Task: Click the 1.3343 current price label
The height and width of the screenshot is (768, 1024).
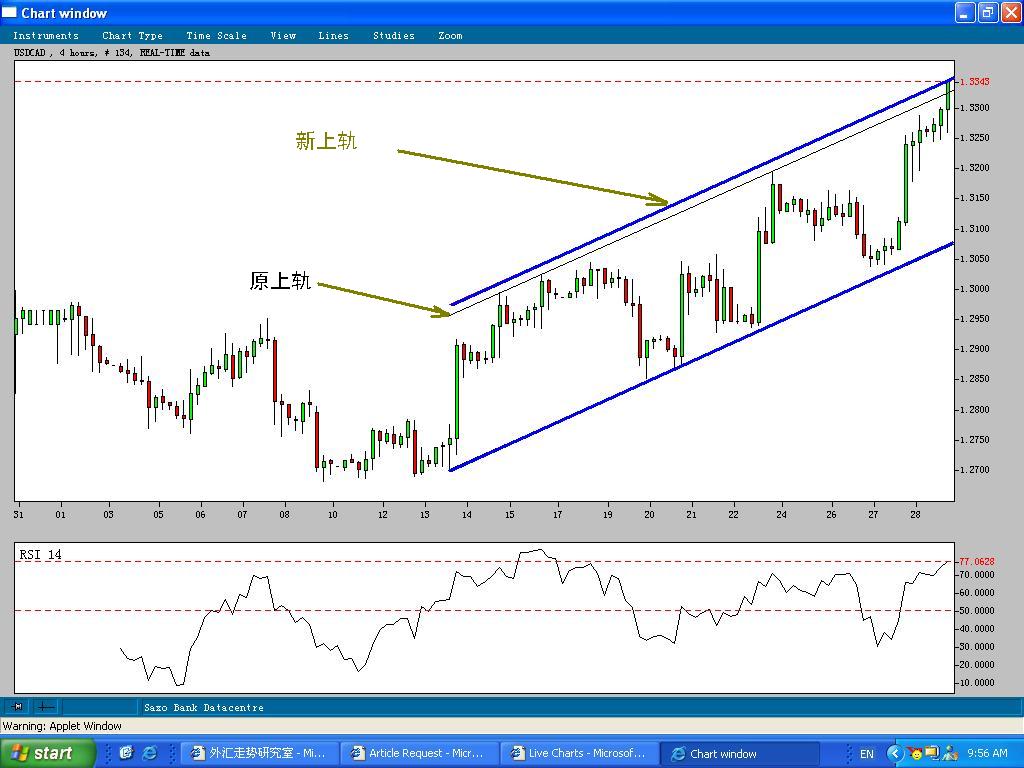Action: (974, 82)
